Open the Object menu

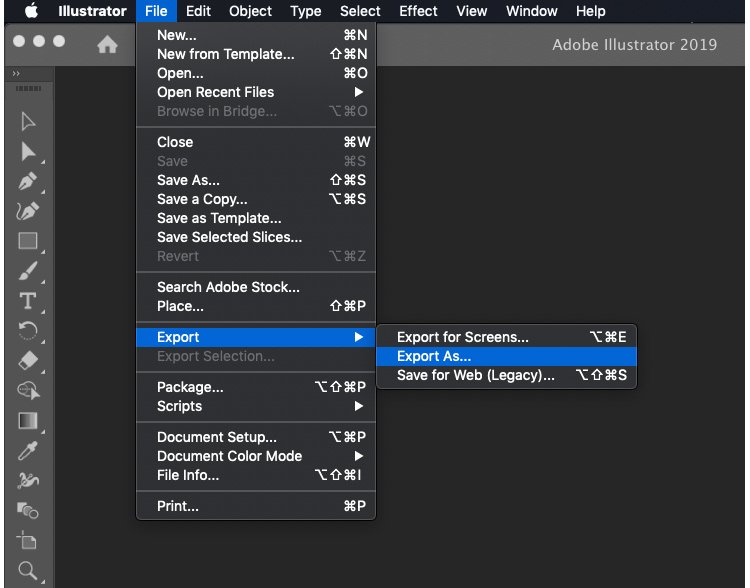click(250, 11)
